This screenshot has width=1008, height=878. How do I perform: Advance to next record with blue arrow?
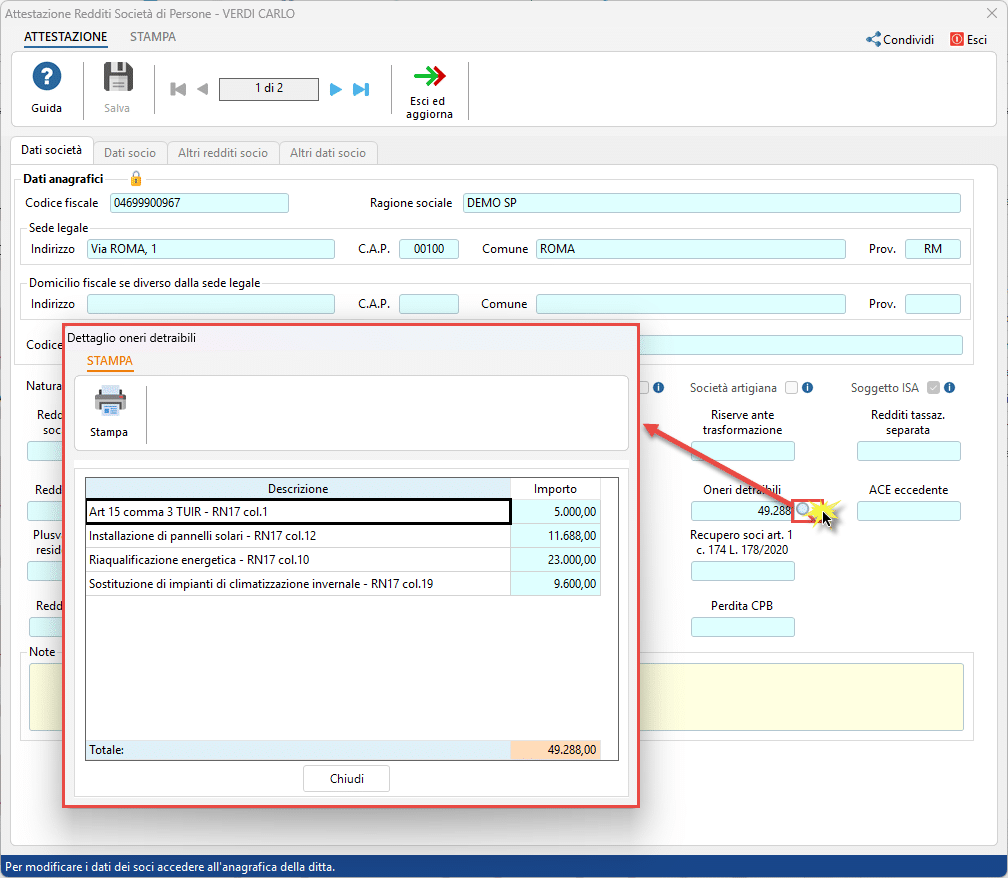(335, 89)
